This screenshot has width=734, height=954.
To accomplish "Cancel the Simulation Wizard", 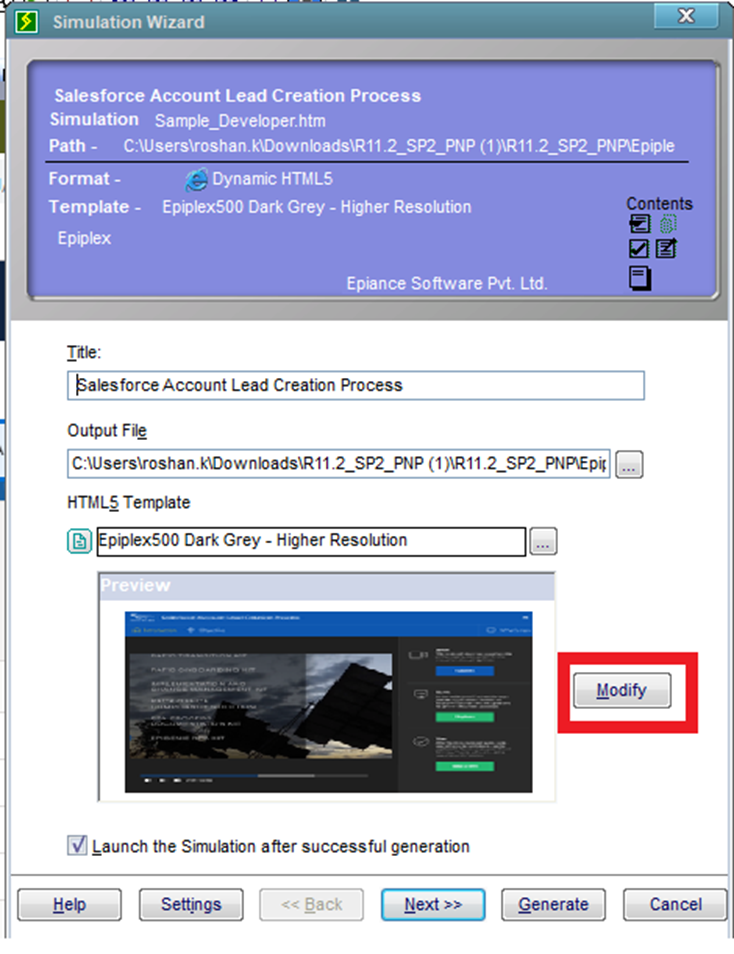I will [675, 905].
